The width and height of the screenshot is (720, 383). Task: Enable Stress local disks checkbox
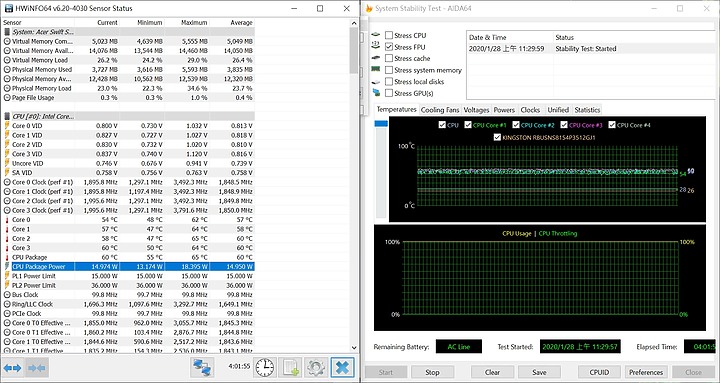(x=389, y=81)
